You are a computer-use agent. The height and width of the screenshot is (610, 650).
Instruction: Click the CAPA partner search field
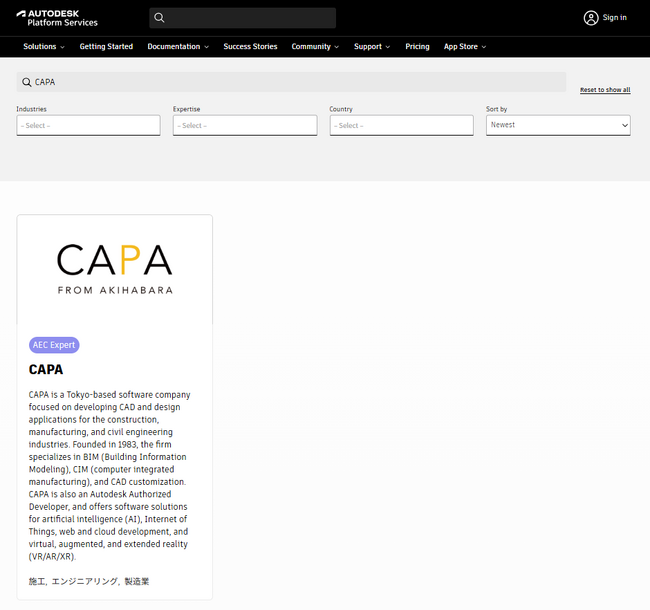(291, 82)
